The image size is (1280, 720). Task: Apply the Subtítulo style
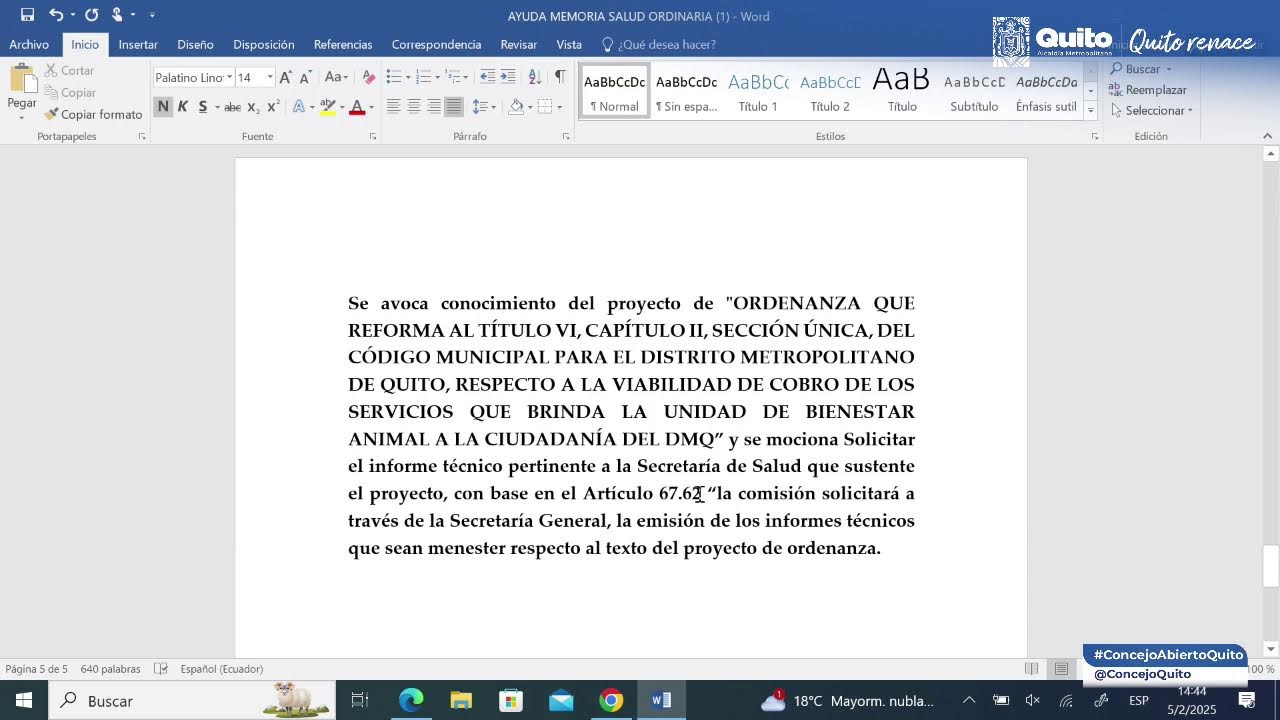pos(974,91)
